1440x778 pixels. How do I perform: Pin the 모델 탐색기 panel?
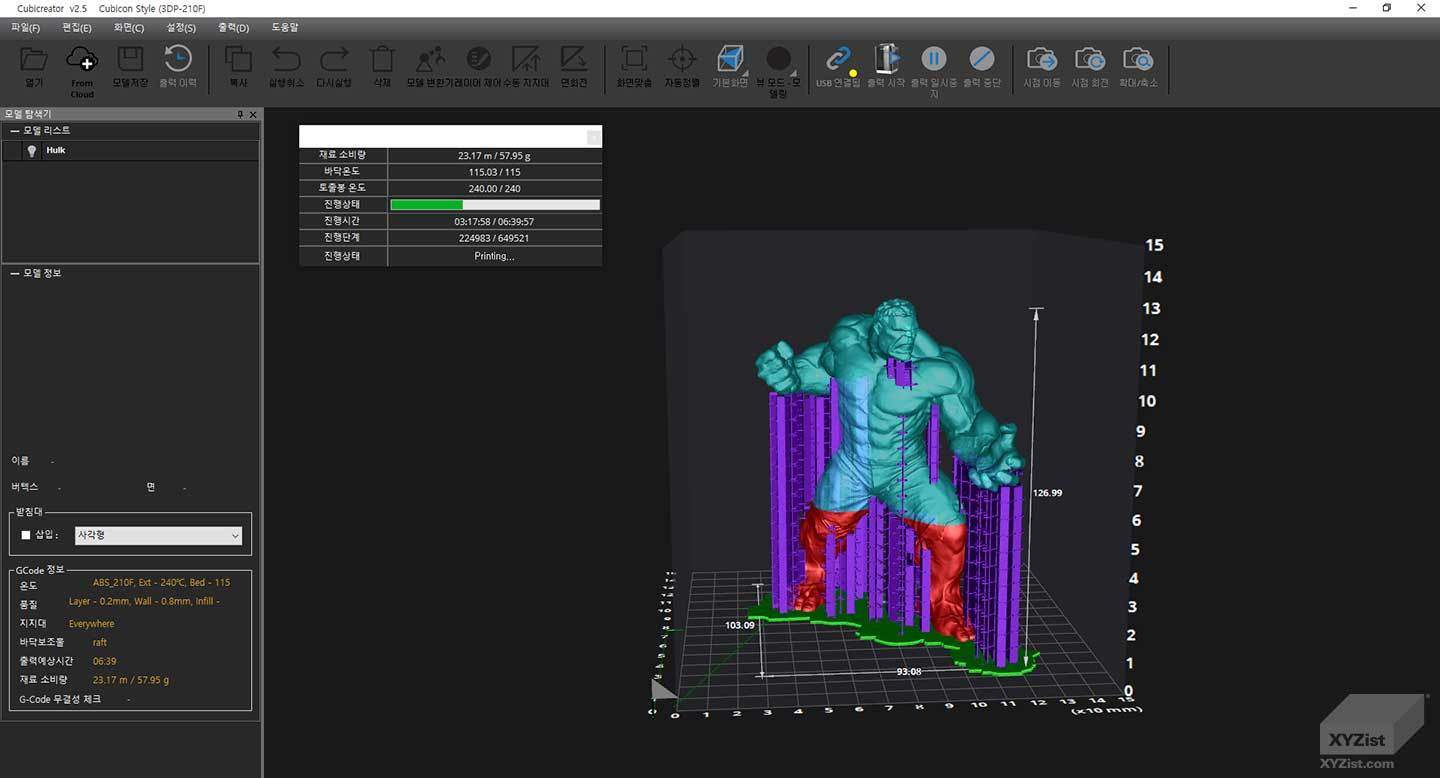click(240, 115)
